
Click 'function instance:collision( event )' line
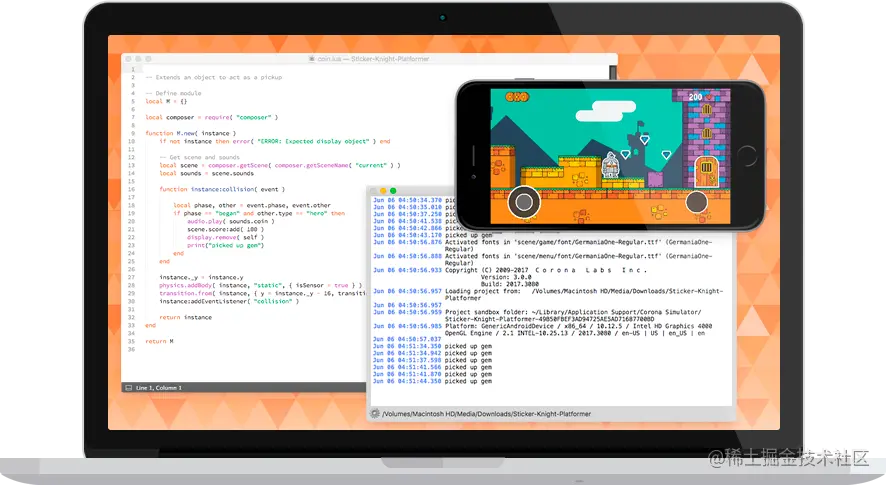222,189
